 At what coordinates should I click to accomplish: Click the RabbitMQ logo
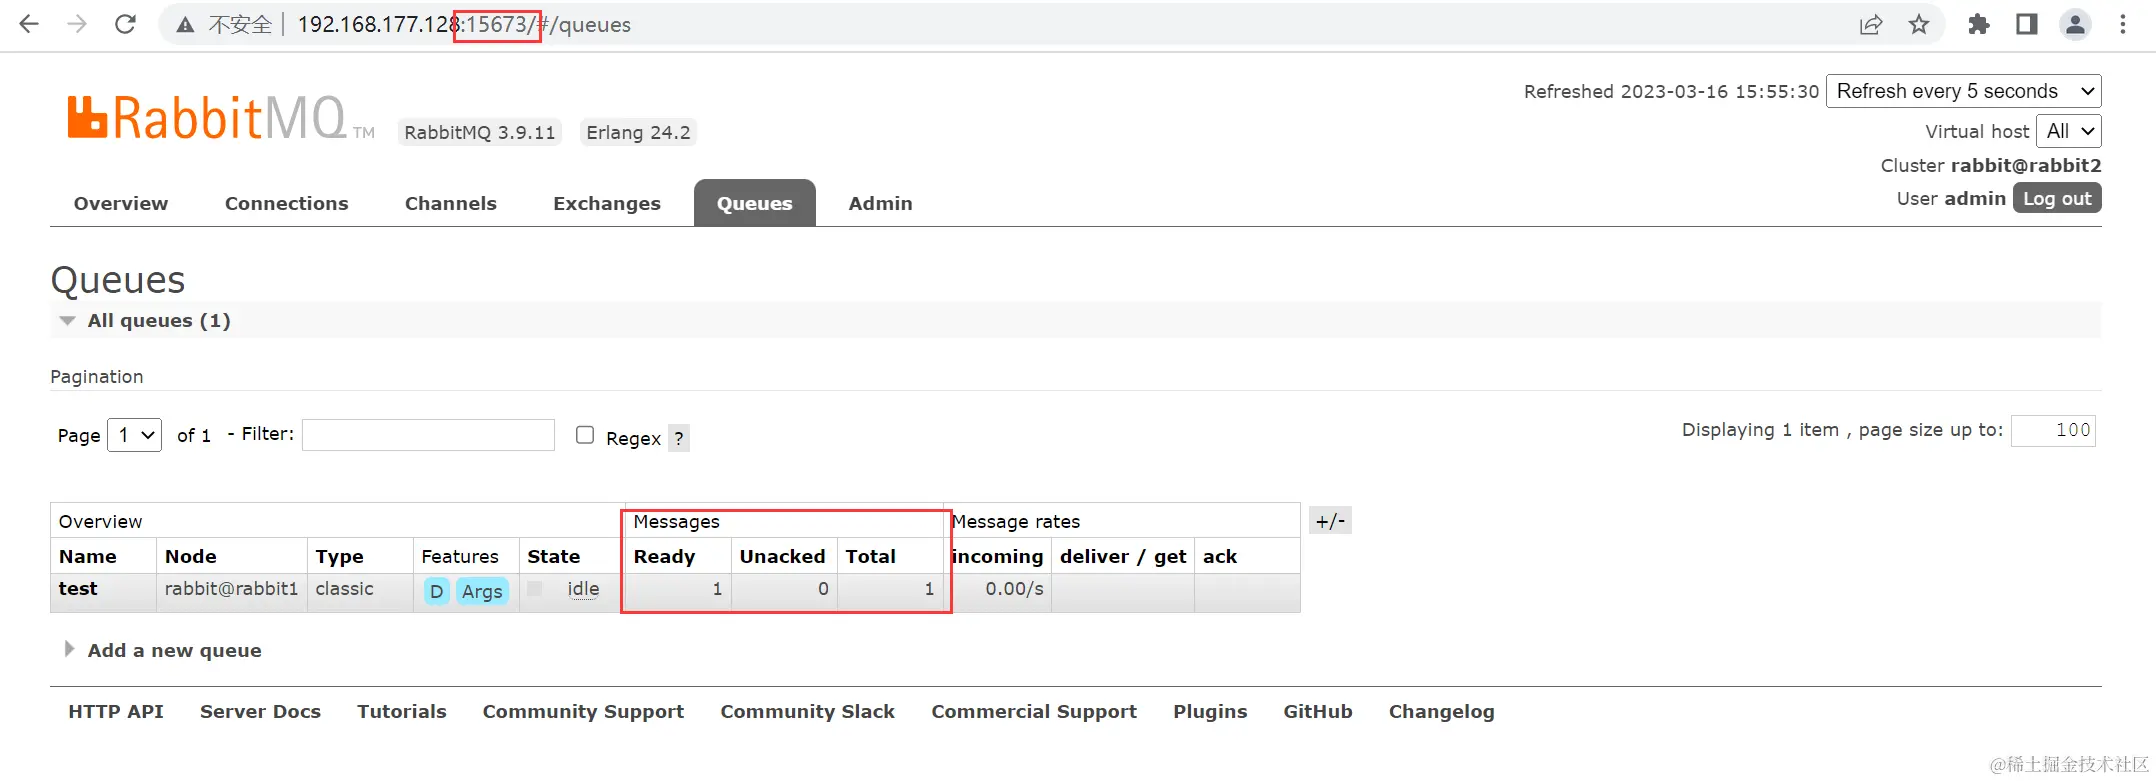(x=220, y=118)
